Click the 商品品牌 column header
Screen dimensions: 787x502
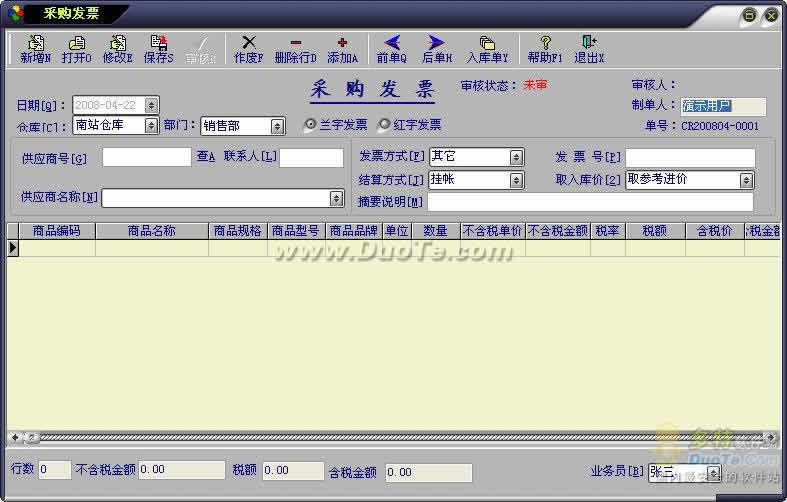(x=354, y=231)
